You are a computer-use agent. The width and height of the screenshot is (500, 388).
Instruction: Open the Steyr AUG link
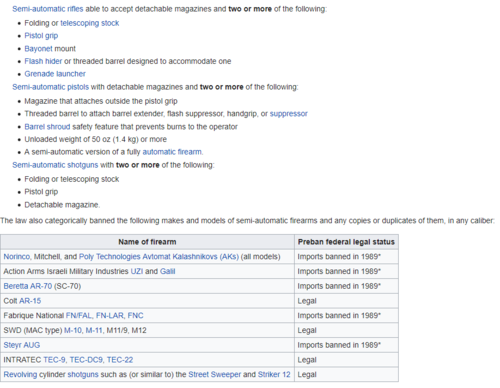click(22, 345)
